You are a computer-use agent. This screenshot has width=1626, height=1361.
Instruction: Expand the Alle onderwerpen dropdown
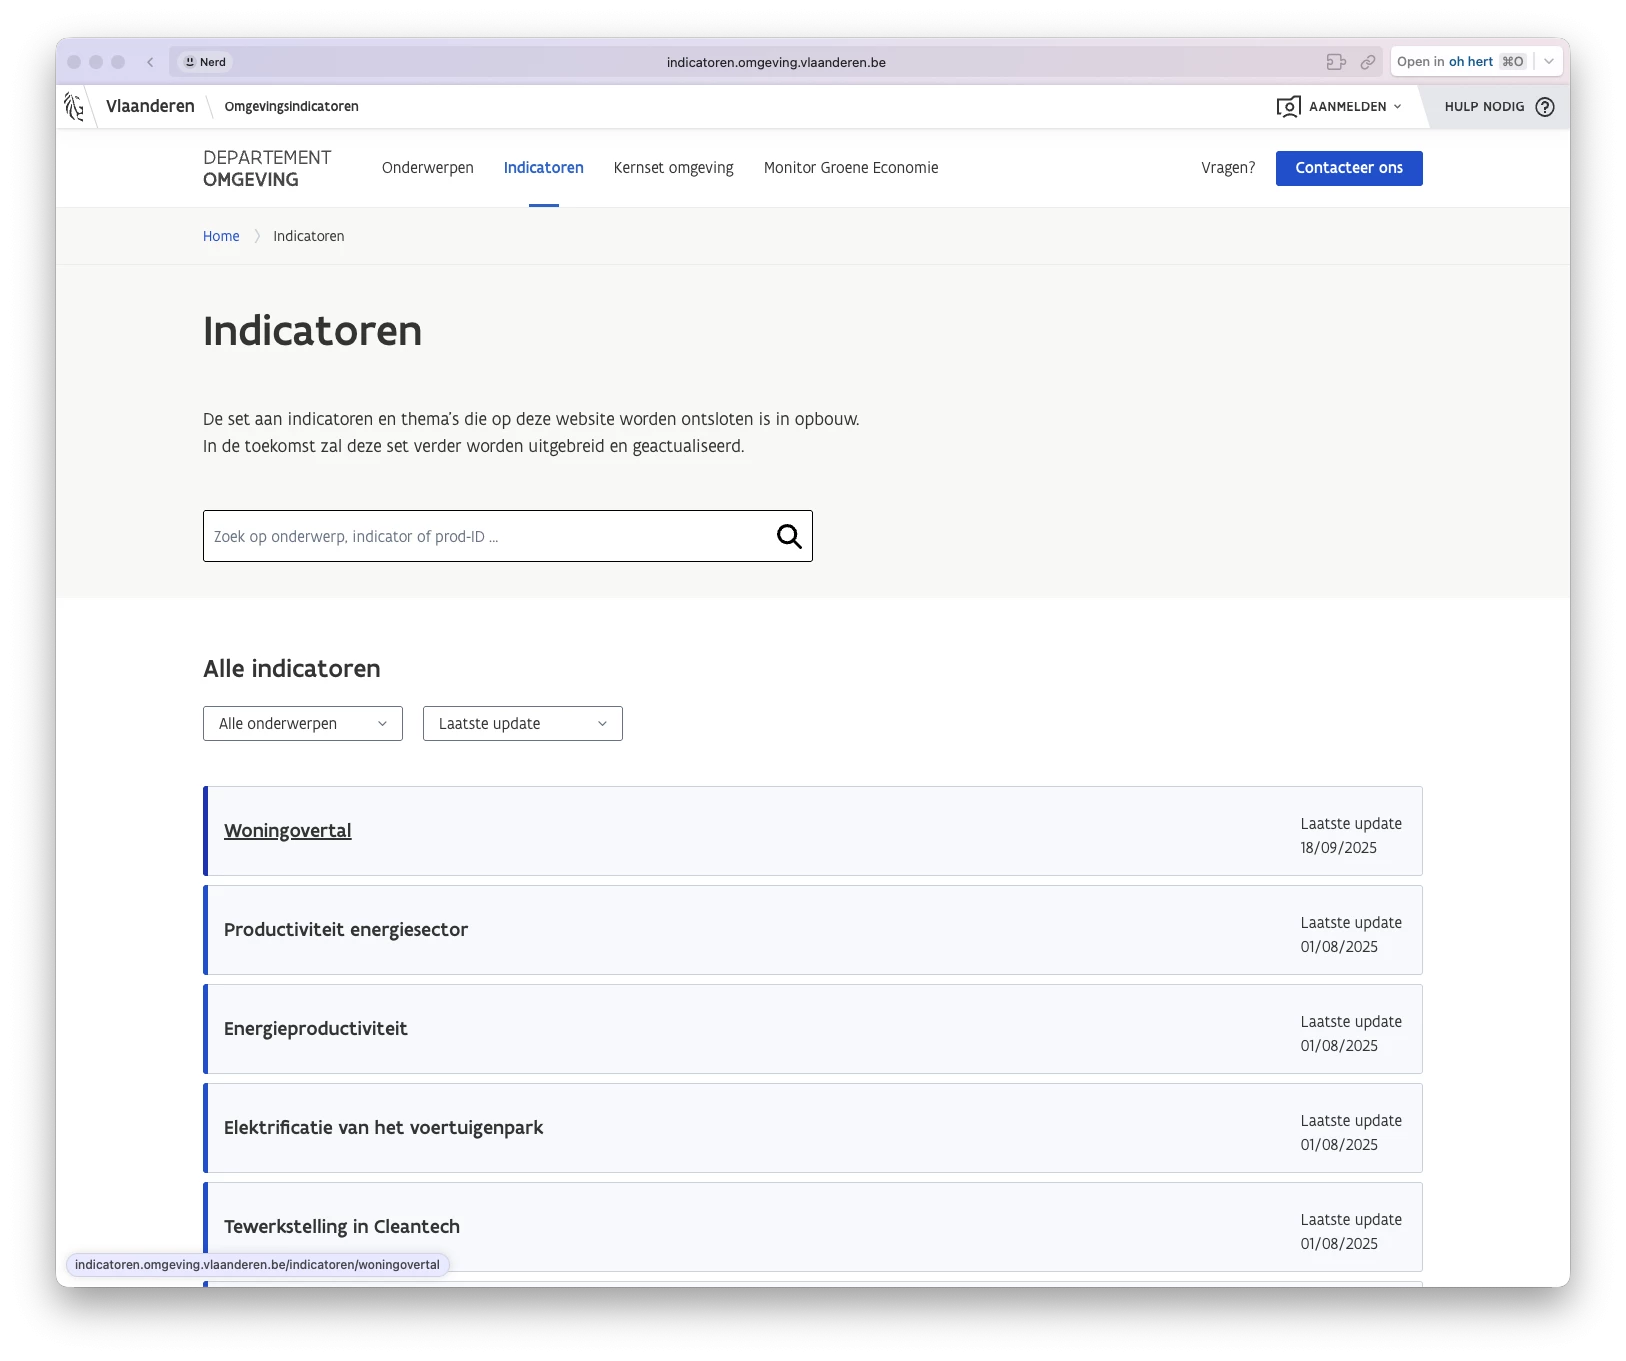tap(302, 724)
